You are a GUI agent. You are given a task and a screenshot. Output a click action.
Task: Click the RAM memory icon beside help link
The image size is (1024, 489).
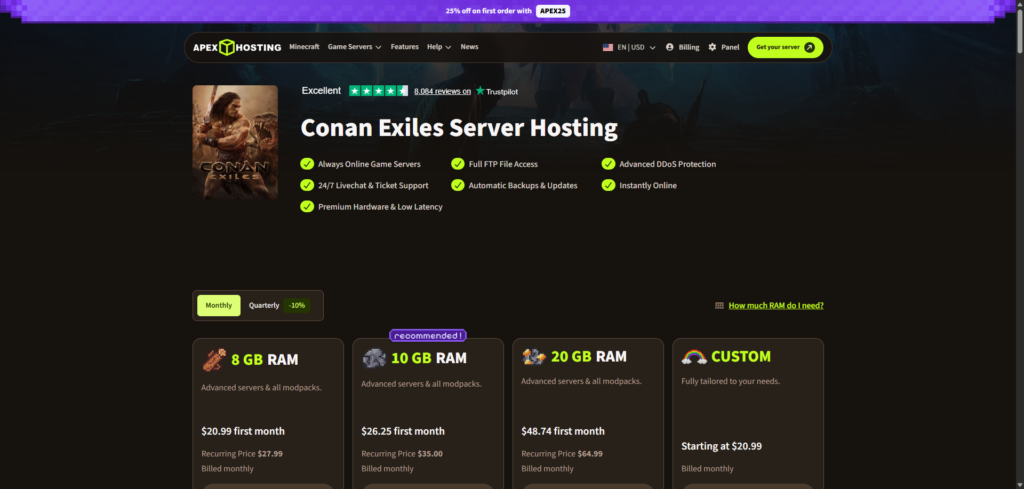click(x=719, y=306)
